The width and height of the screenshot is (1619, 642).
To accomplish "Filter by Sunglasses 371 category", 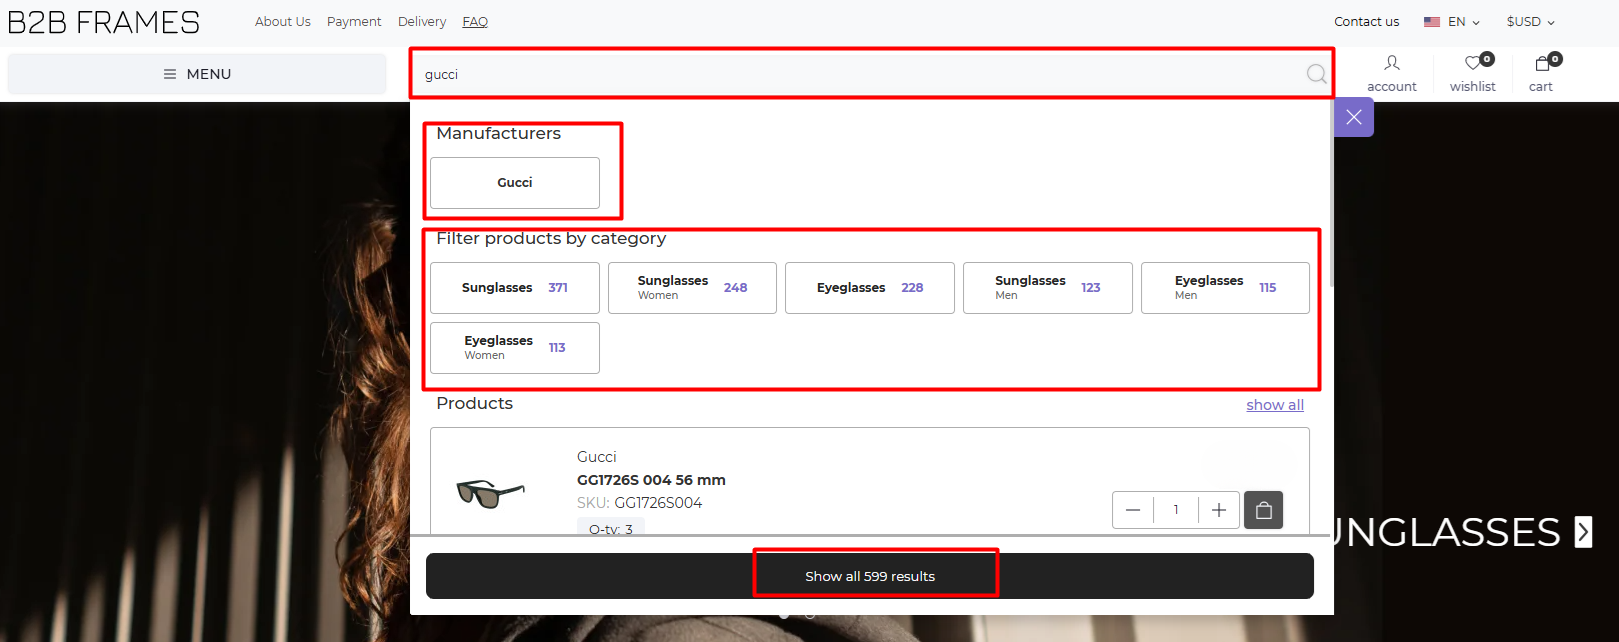I will (x=515, y=288).
